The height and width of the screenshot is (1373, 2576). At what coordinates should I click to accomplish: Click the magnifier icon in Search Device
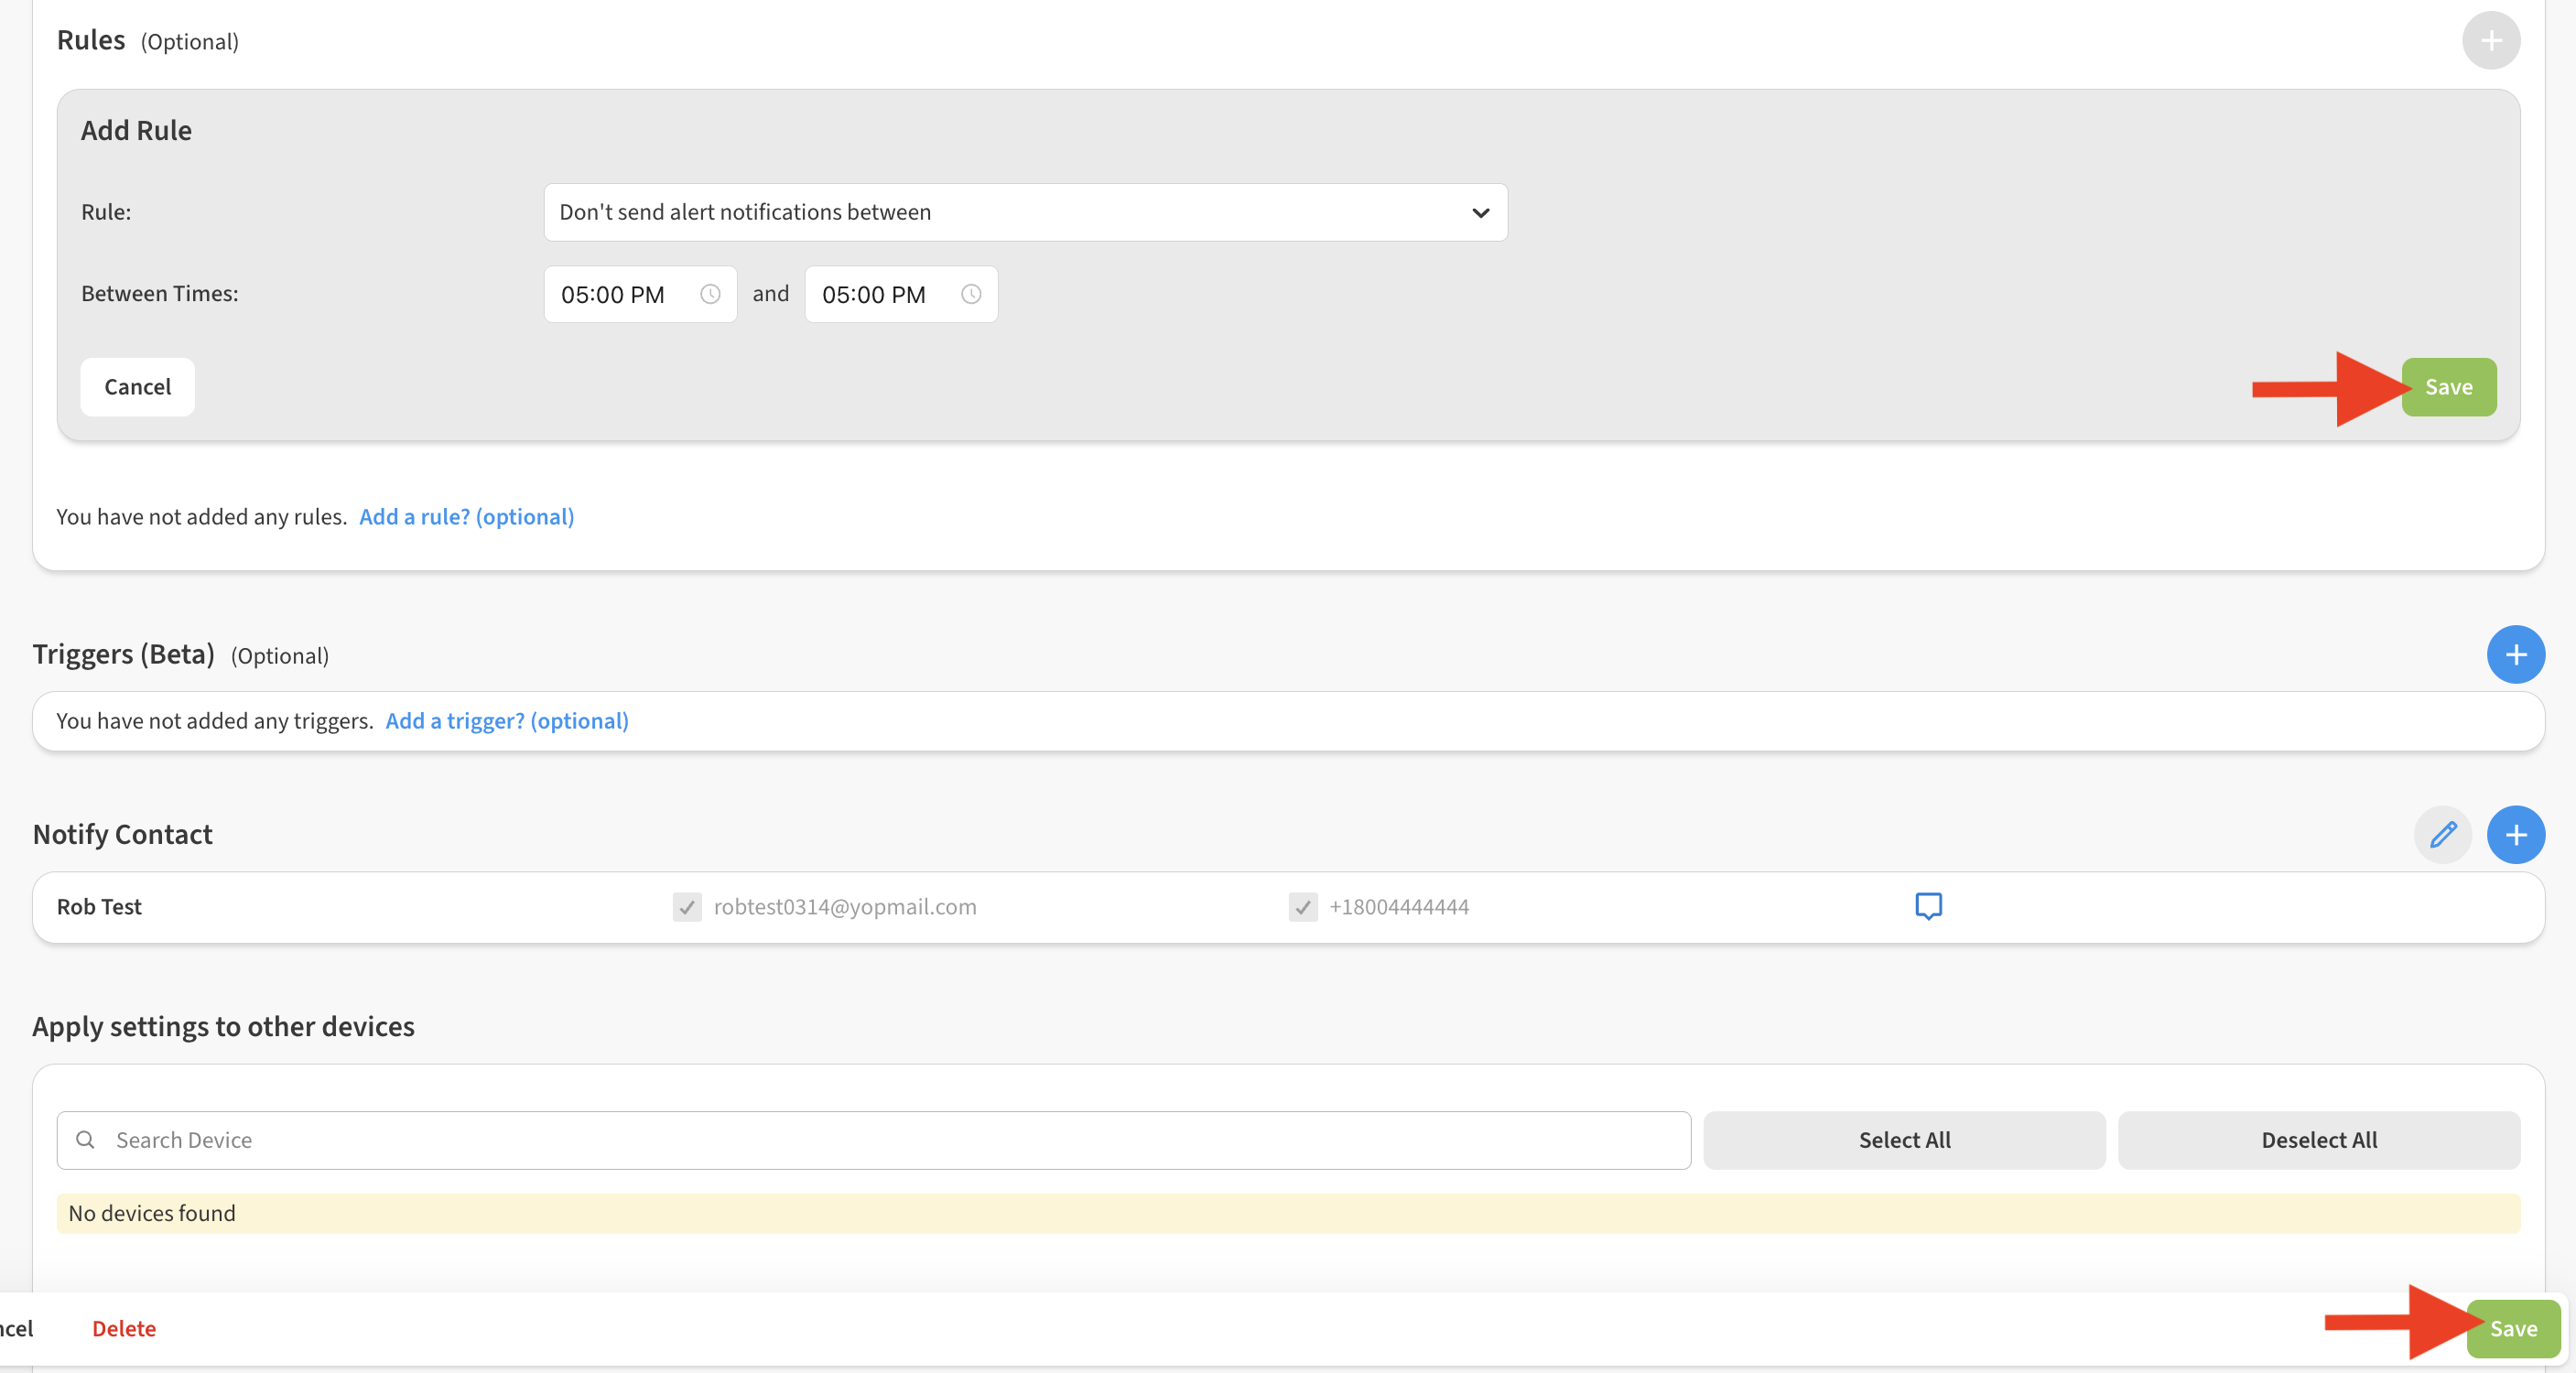click(86, 1140)
